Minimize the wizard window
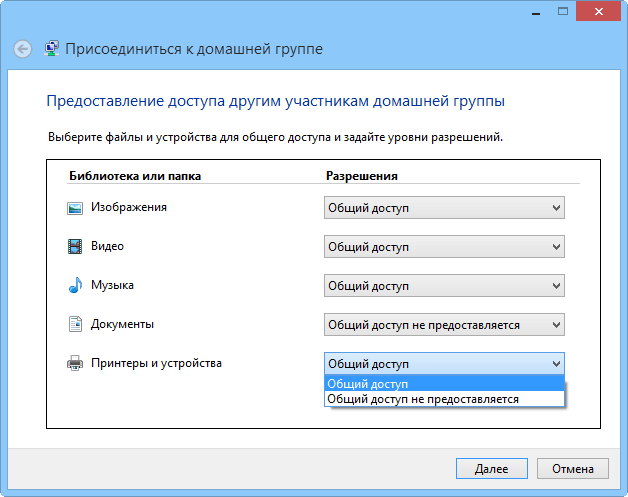The height and width of the screenshot is (497, 628). [536, 12]
